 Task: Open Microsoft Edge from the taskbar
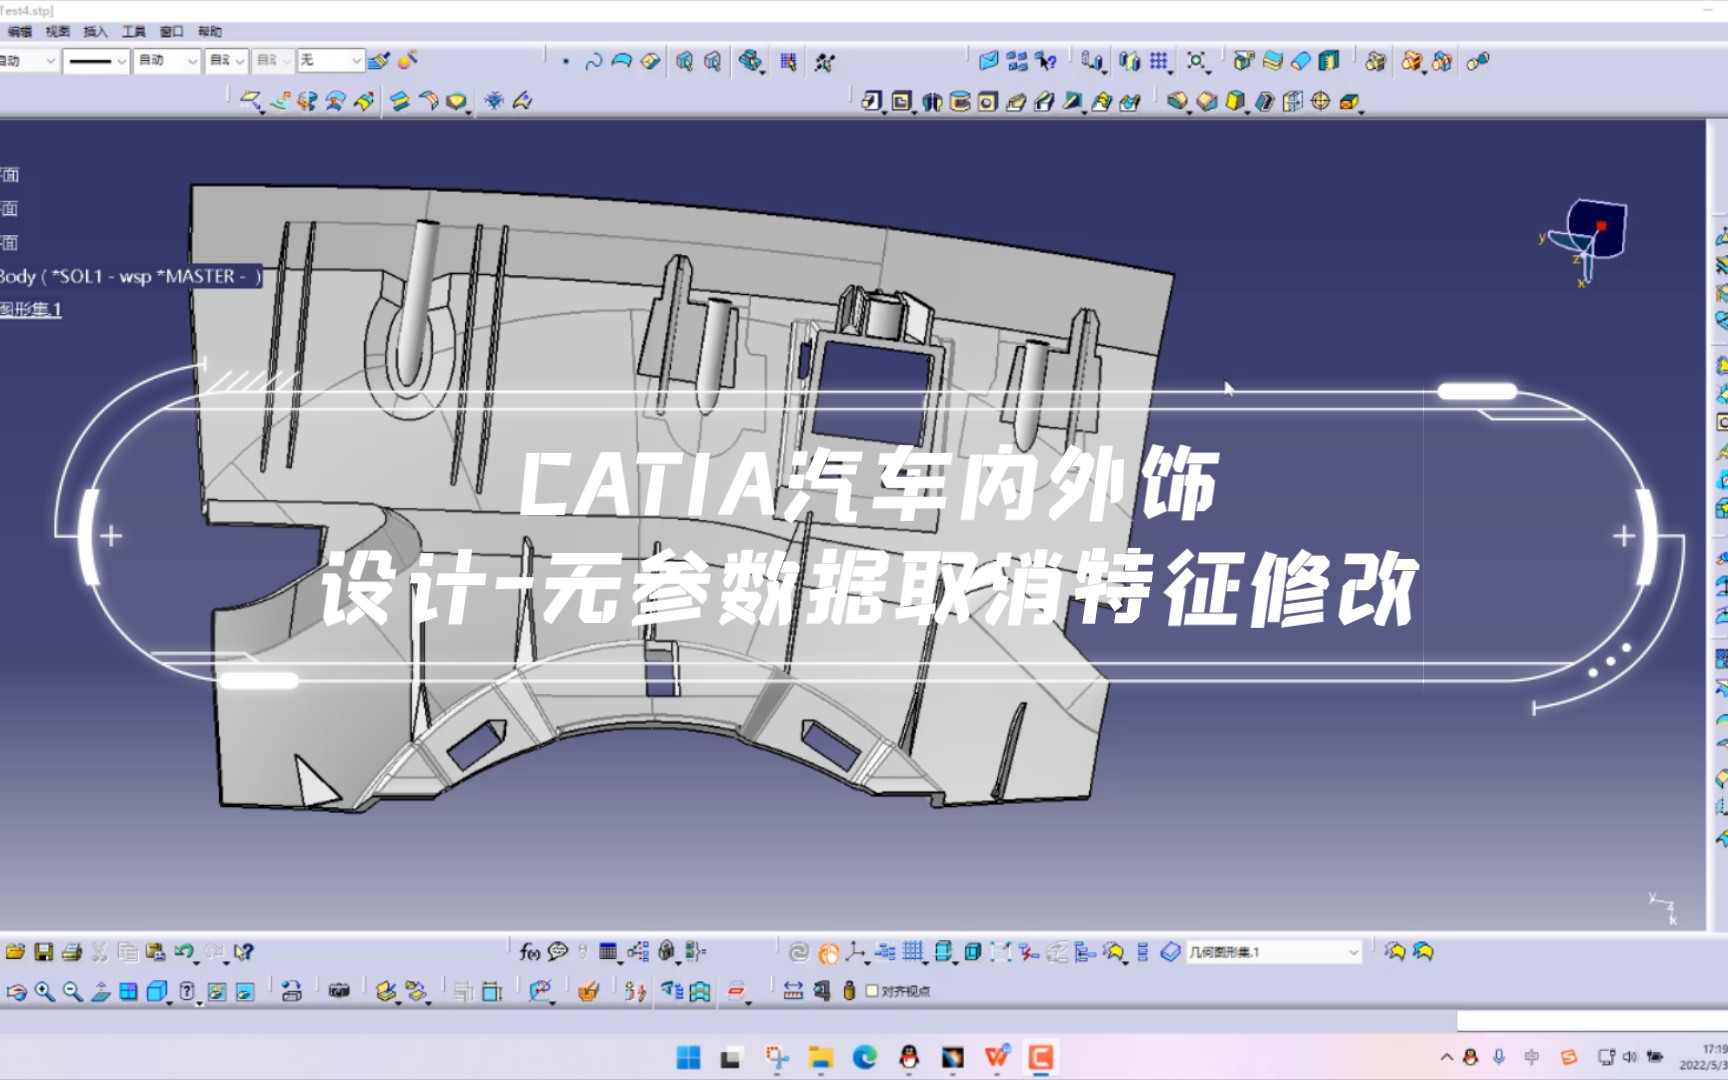click(865, 1057)
